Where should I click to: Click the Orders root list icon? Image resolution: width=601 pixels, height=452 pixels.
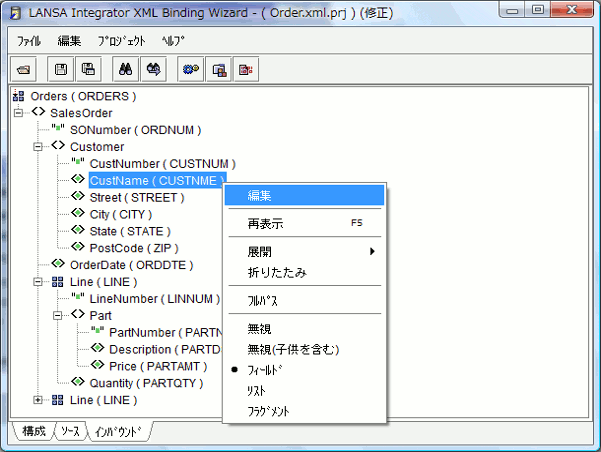pyautogui.click(x=18, y=95)
